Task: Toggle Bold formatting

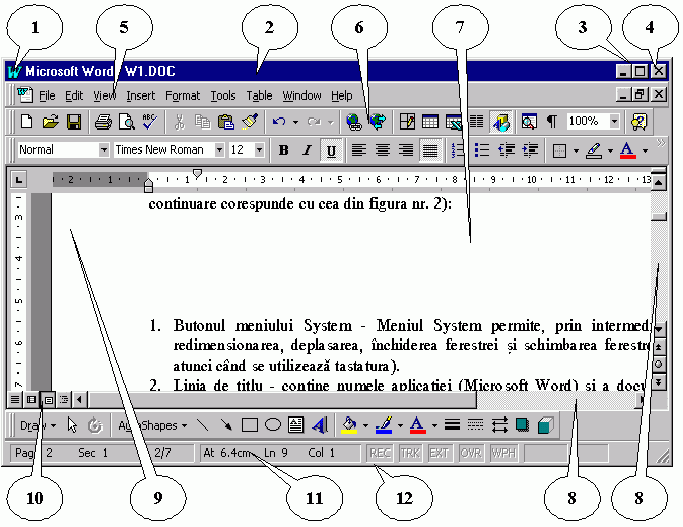Action: point(284,150)
